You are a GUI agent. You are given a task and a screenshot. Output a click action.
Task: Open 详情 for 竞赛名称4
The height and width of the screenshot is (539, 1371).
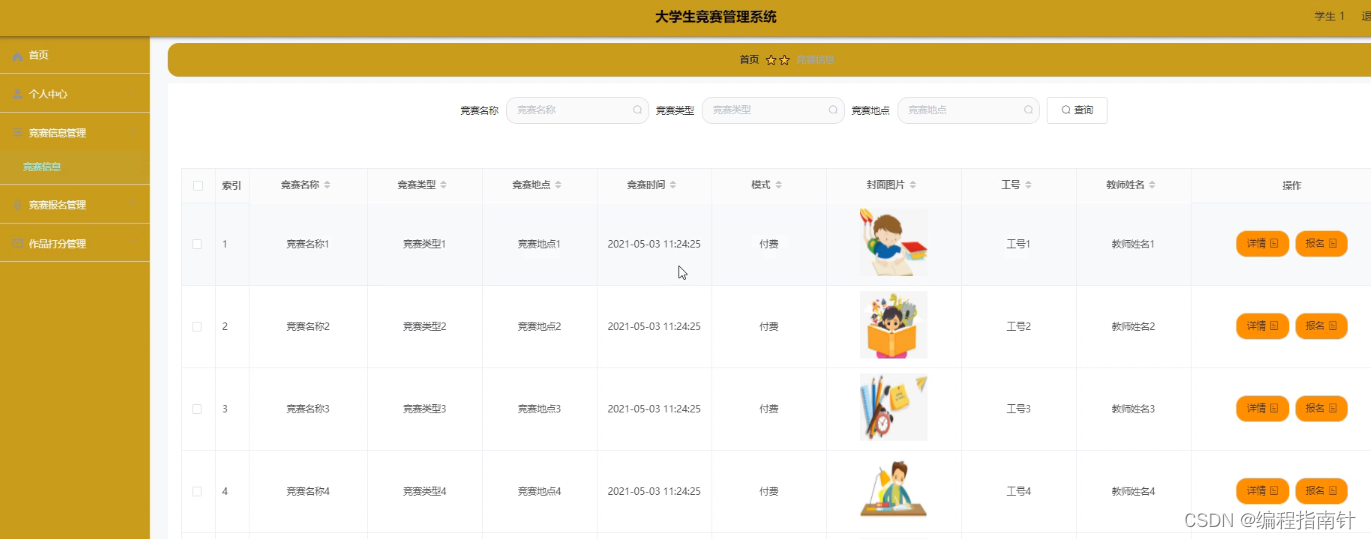[x=1262, y=491]
